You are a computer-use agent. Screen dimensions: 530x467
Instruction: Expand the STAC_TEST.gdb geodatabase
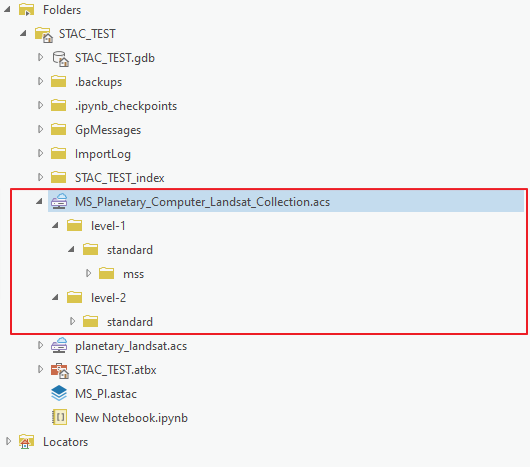40,57
